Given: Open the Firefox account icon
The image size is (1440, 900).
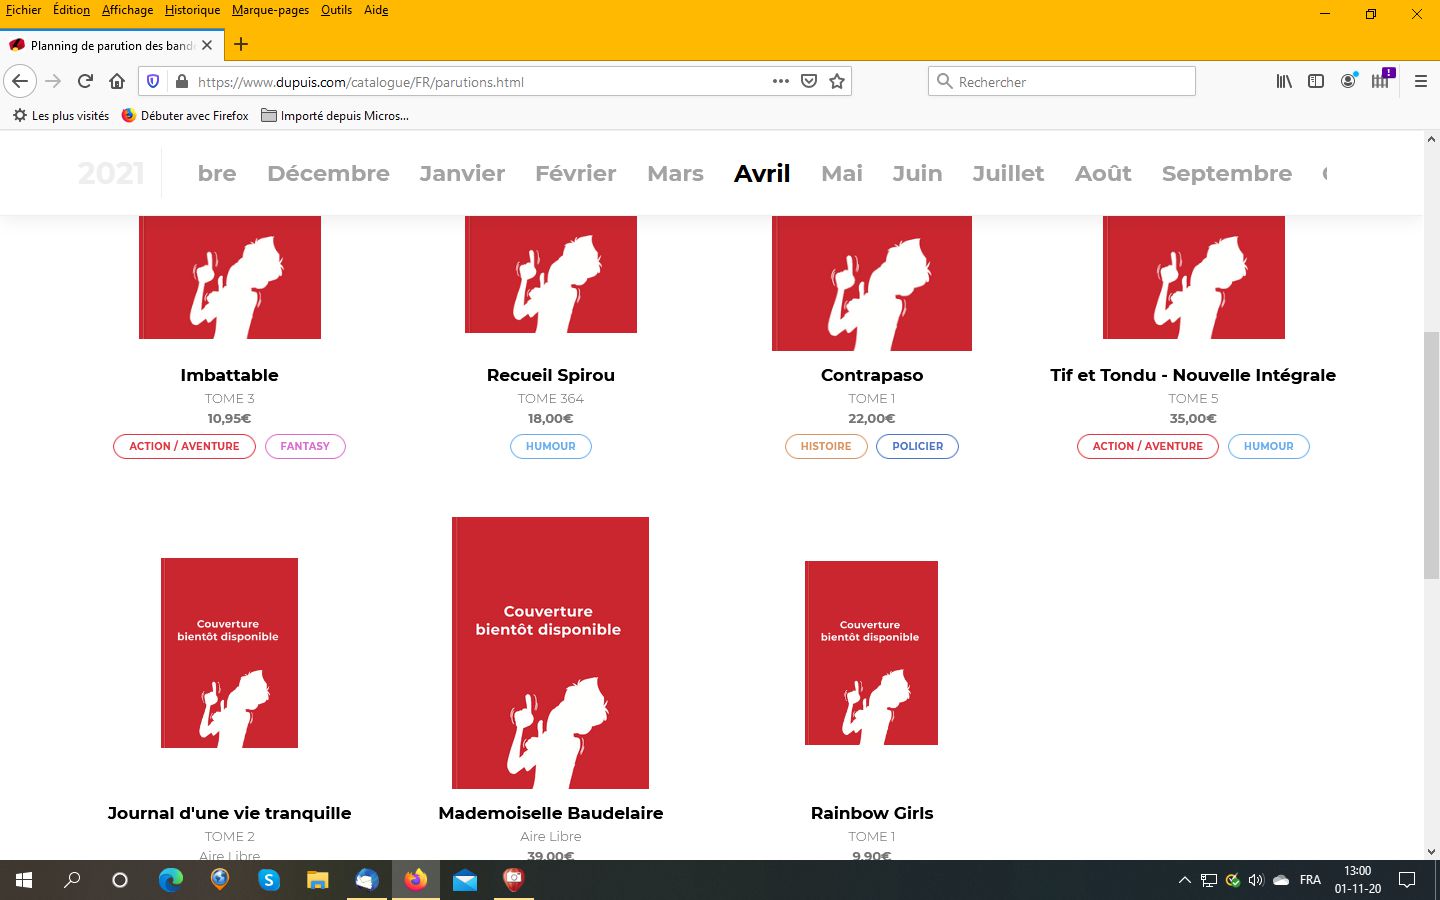Looking at the screenshot, I should (x=1348, y=81).
